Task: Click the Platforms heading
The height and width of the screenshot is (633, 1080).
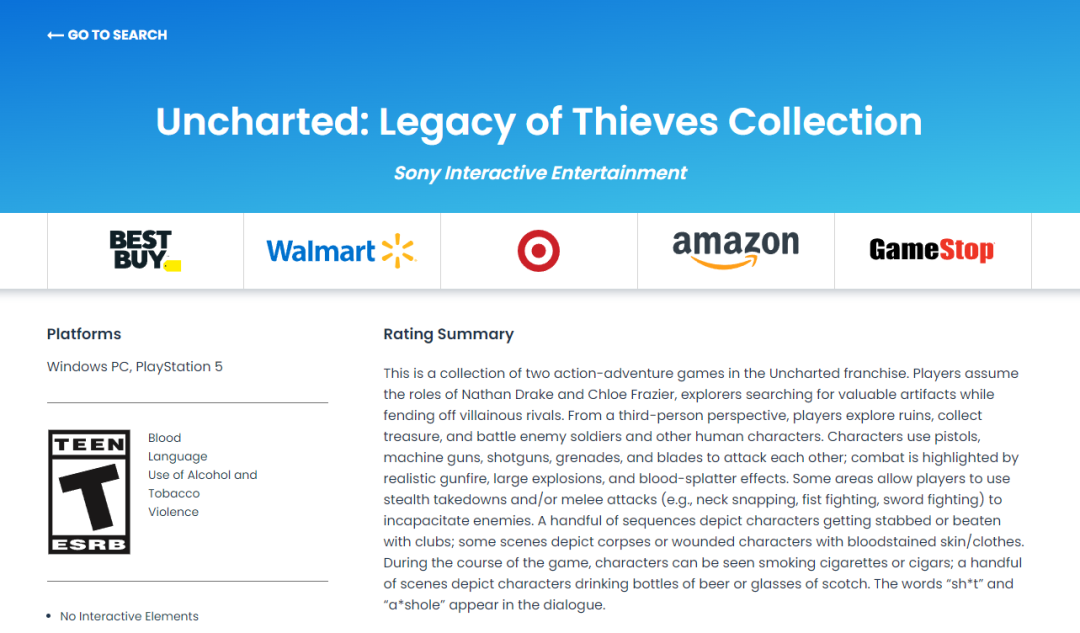Action: point(84,334)
